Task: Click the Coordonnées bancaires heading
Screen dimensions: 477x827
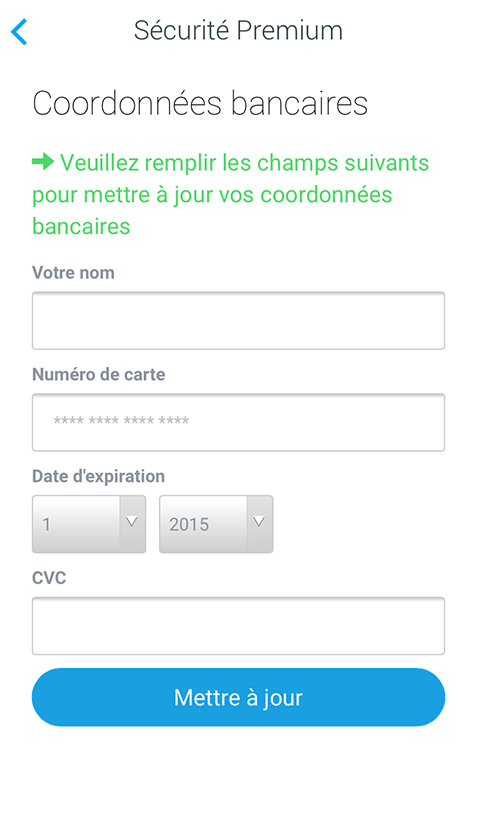Action: [200, 103]
